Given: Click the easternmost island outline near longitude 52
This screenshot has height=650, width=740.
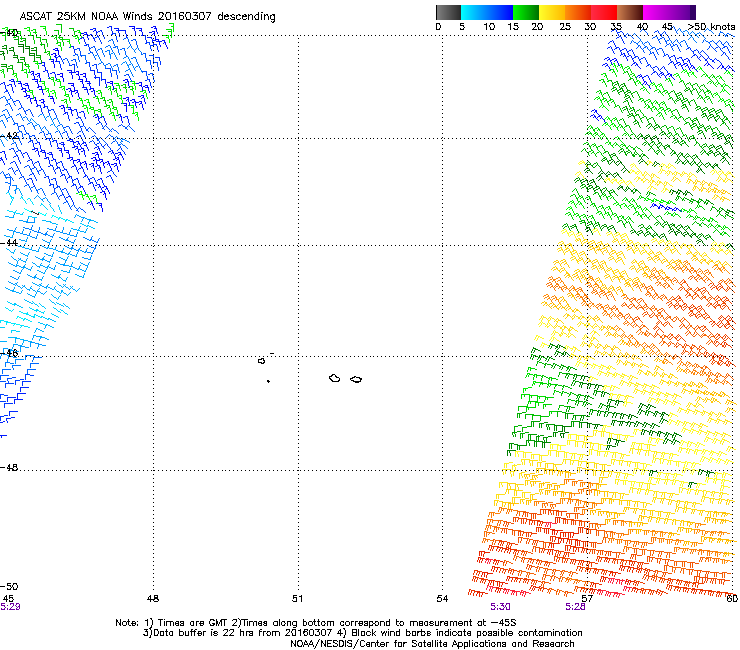Looking at the screenshot, I should (x=356, y=379).
